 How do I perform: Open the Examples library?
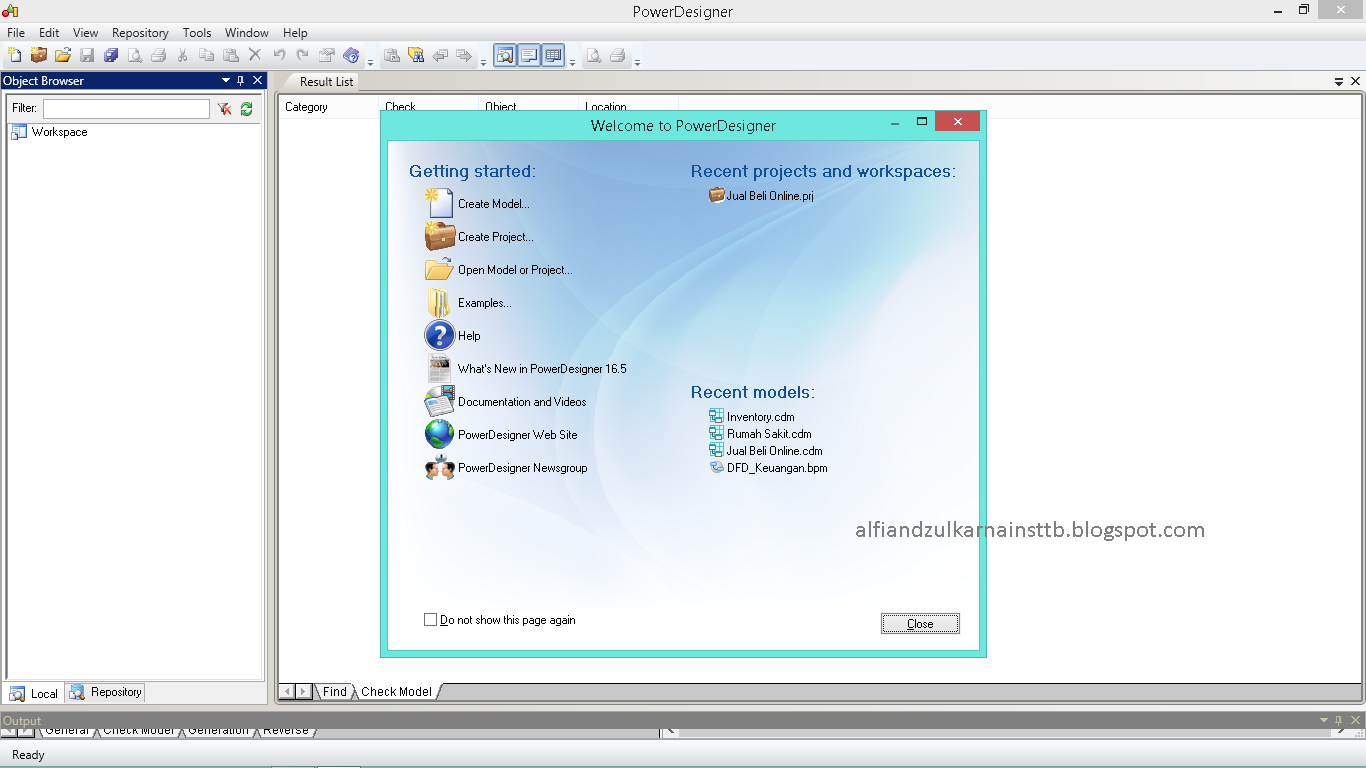tap(486, 302)
